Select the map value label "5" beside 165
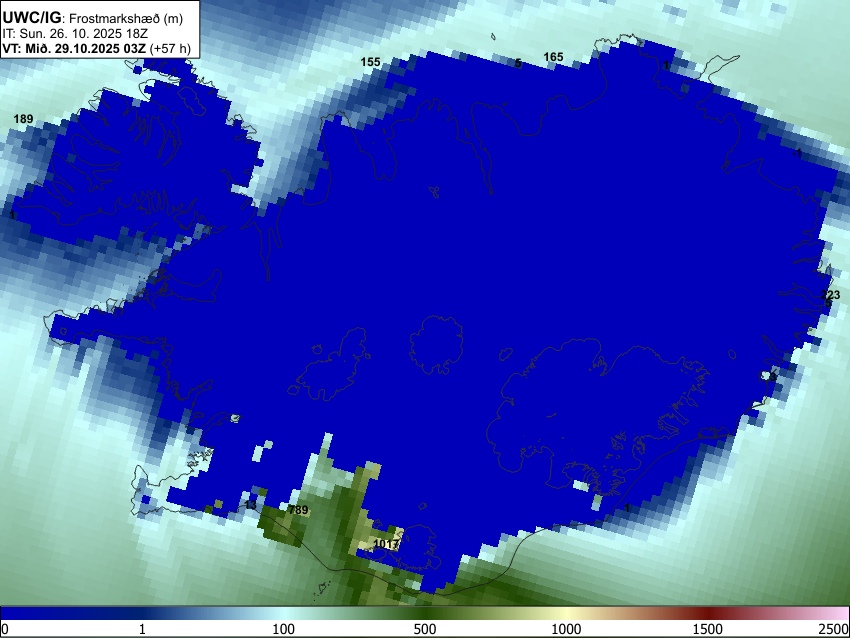This screenshot has height=638, width=850. tap(518, 63)
